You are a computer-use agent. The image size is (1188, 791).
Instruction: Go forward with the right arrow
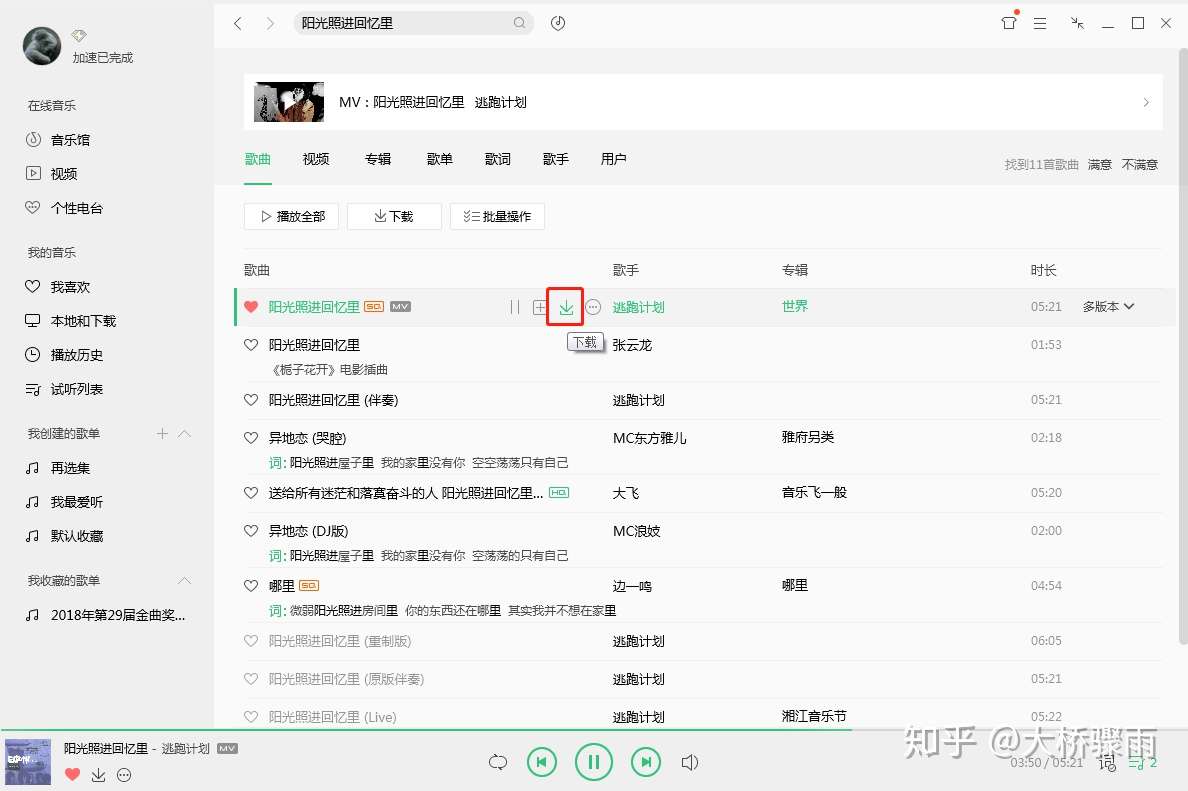[x=270, y=23]
